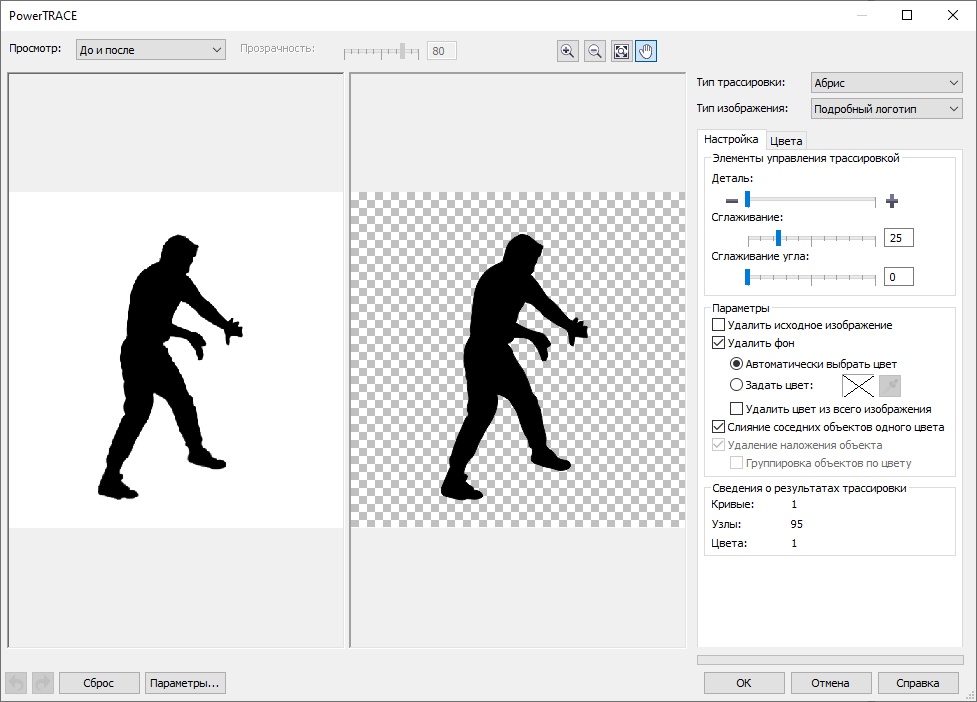
Task: Toggle the Удалить фон checkbox
Action: [718, 343]
